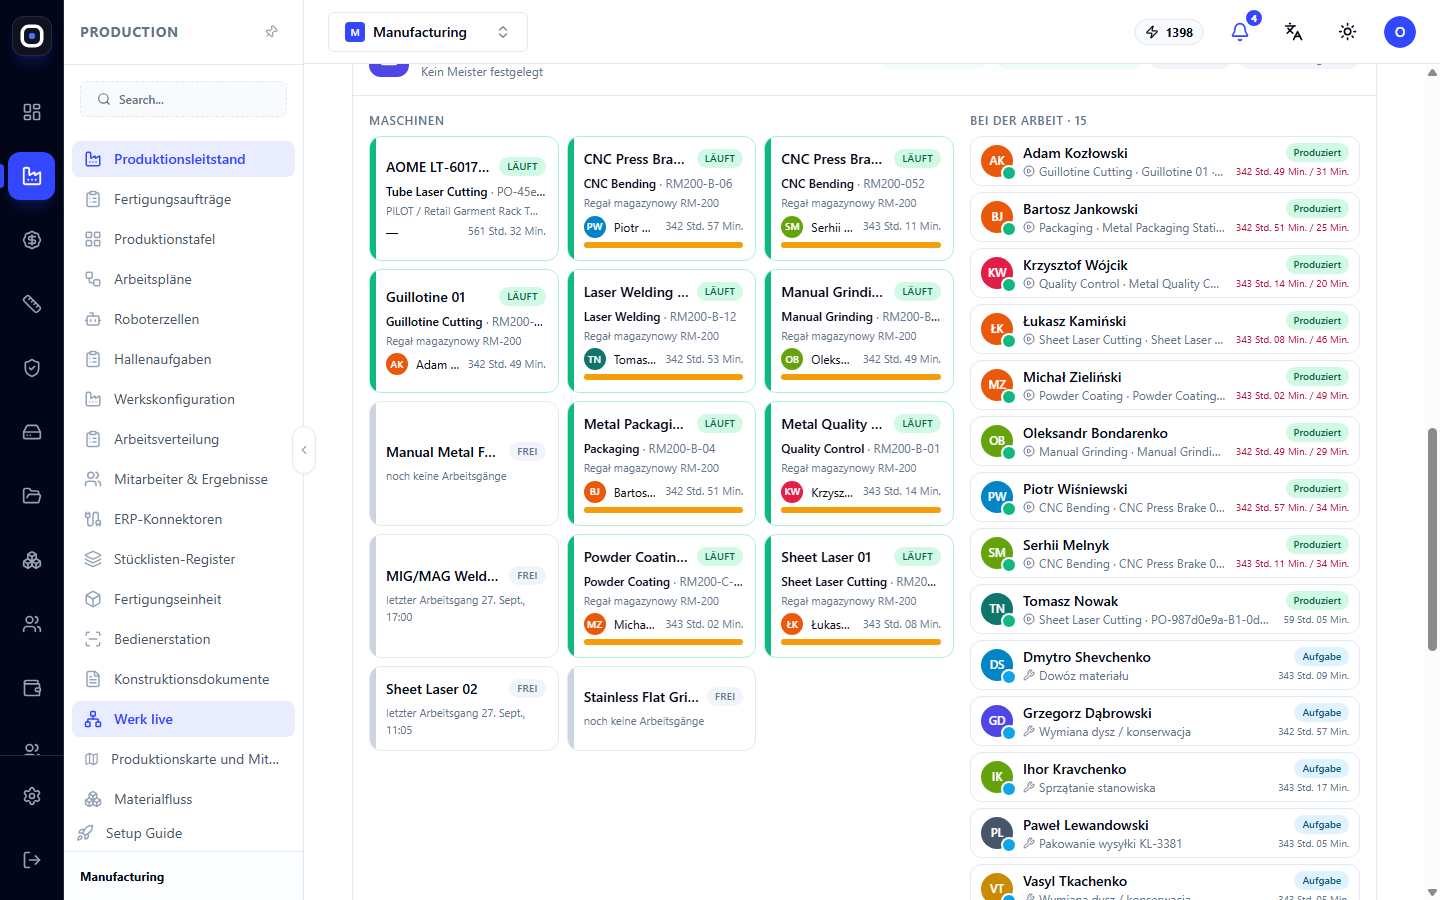Screen dimensions: 1440x900
Task: Select worker Grzegorz Dąbrowski
Action: coord(1164,721)
